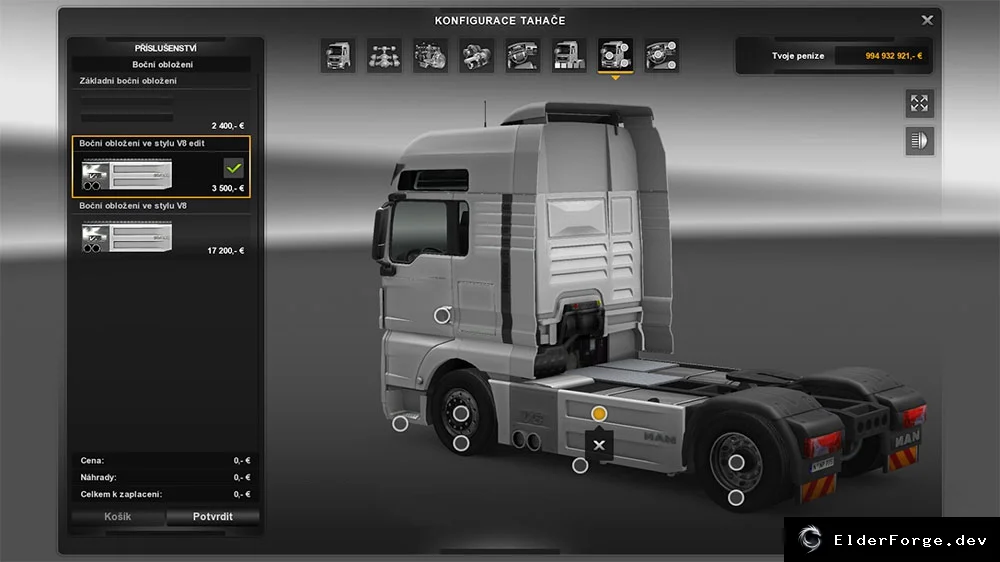This screenshot has height=562, width=1000.
Task: Select the front wheel hub accessory node
Action: [460, 413]
